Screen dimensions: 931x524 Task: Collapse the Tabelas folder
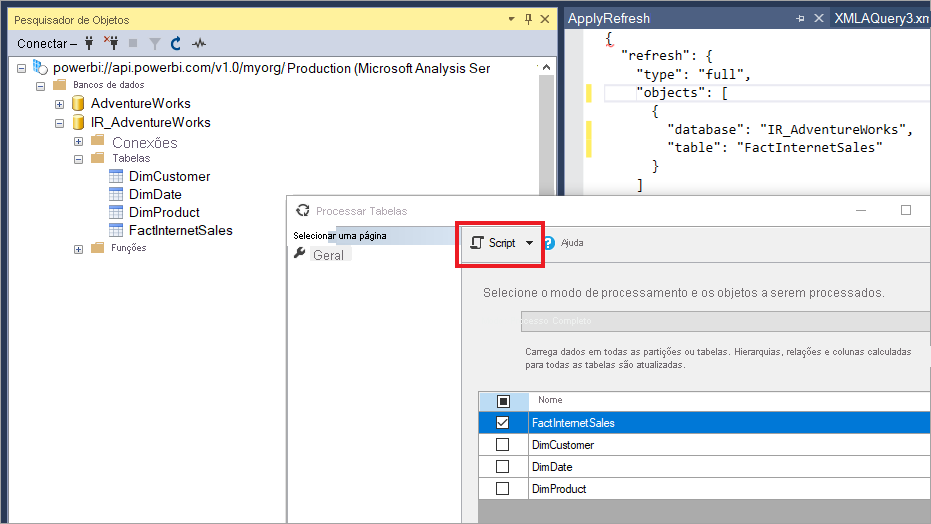[x=78, y=159]
